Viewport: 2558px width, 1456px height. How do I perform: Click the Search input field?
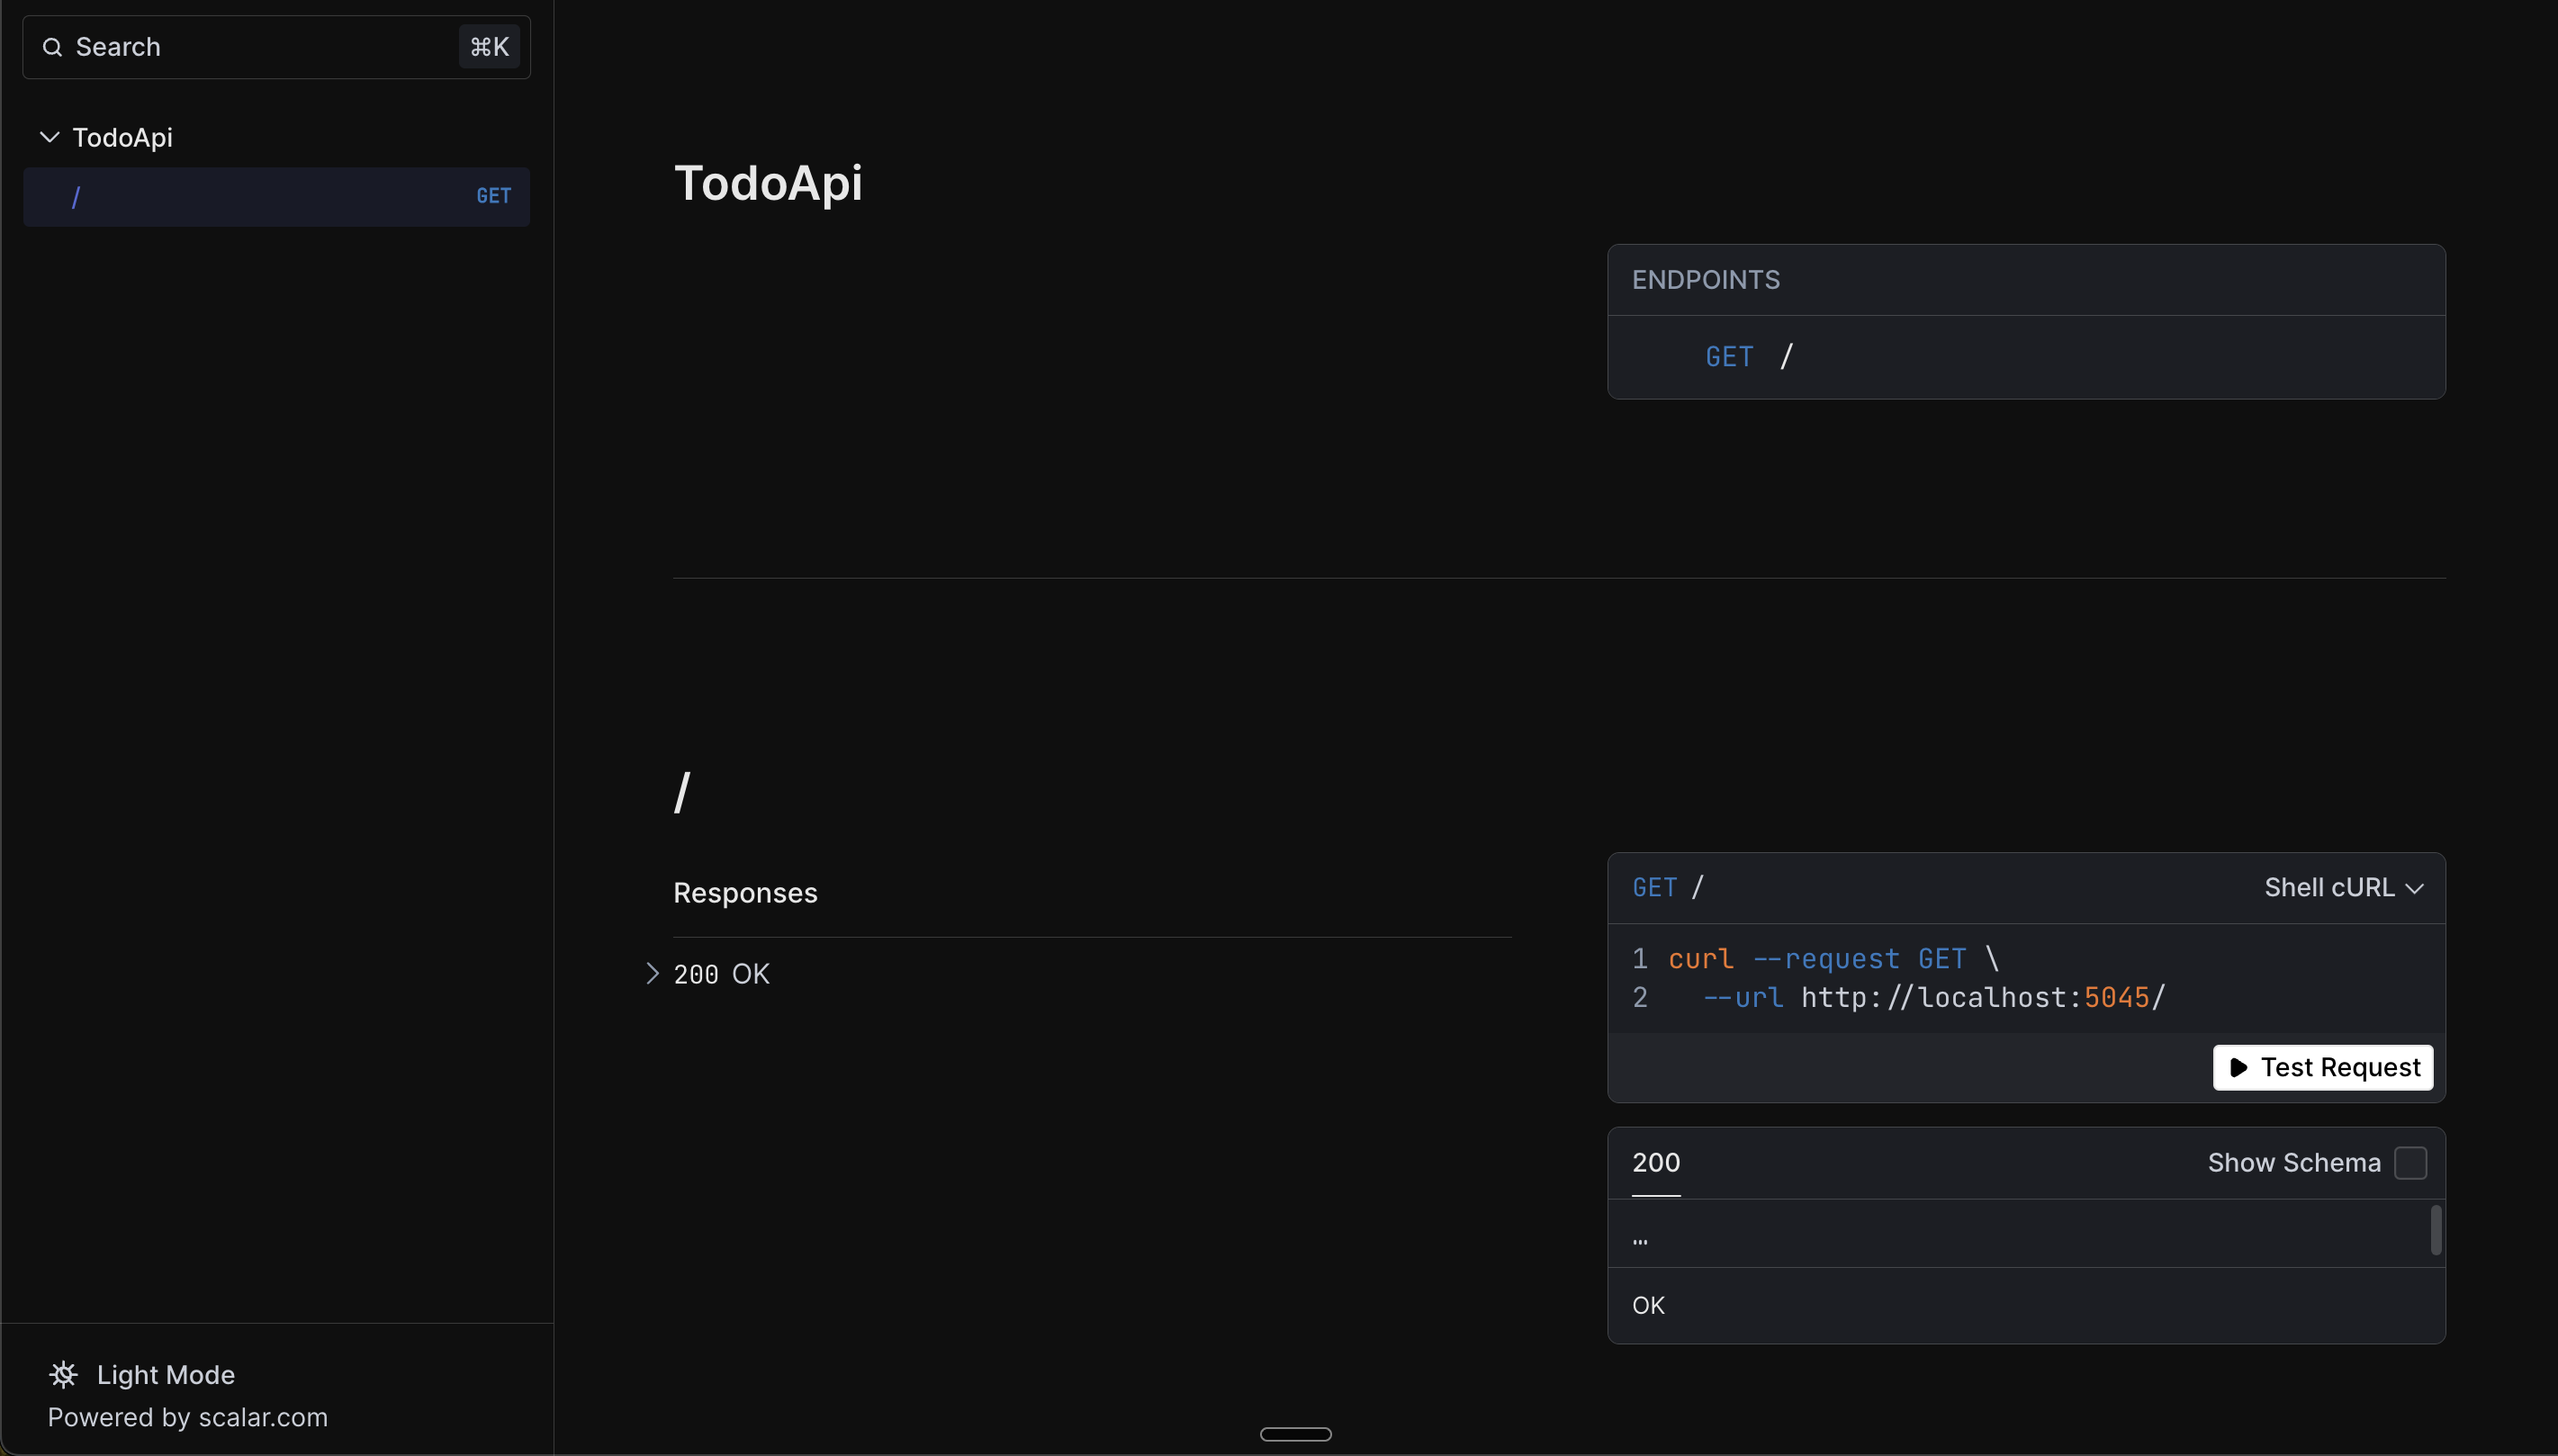pos(260,47)
